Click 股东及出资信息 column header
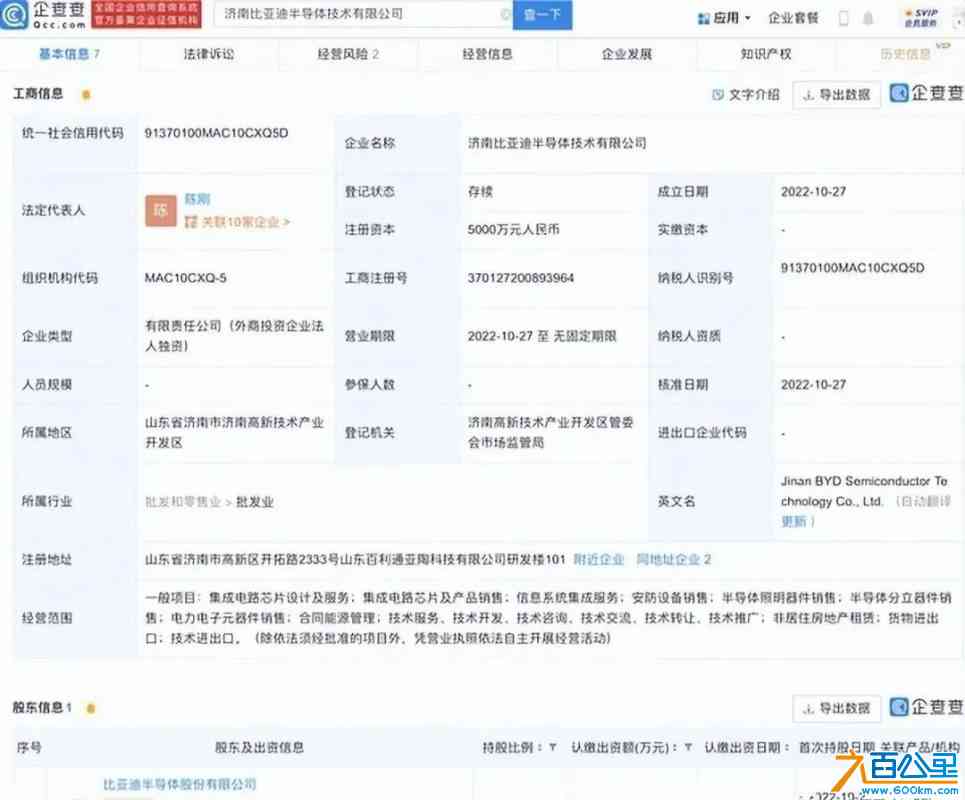The height and width of the screenshot is (800, 965). point(259,747)
